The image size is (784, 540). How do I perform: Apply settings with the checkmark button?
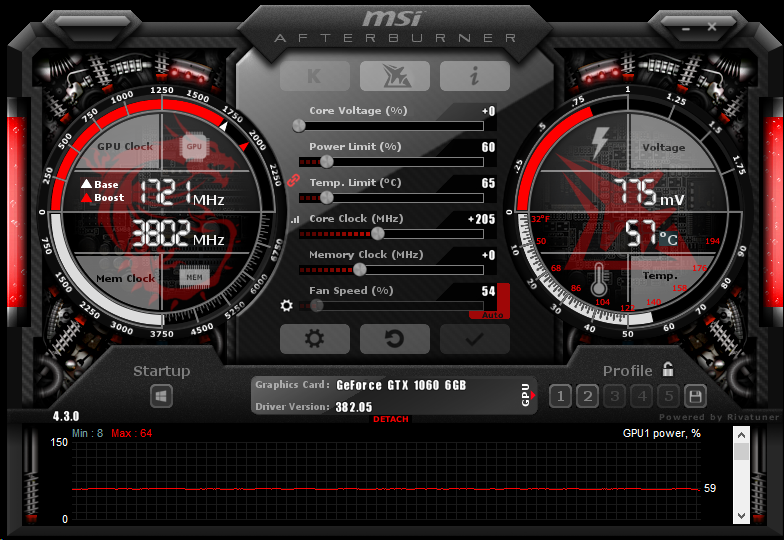click(474, 339)
